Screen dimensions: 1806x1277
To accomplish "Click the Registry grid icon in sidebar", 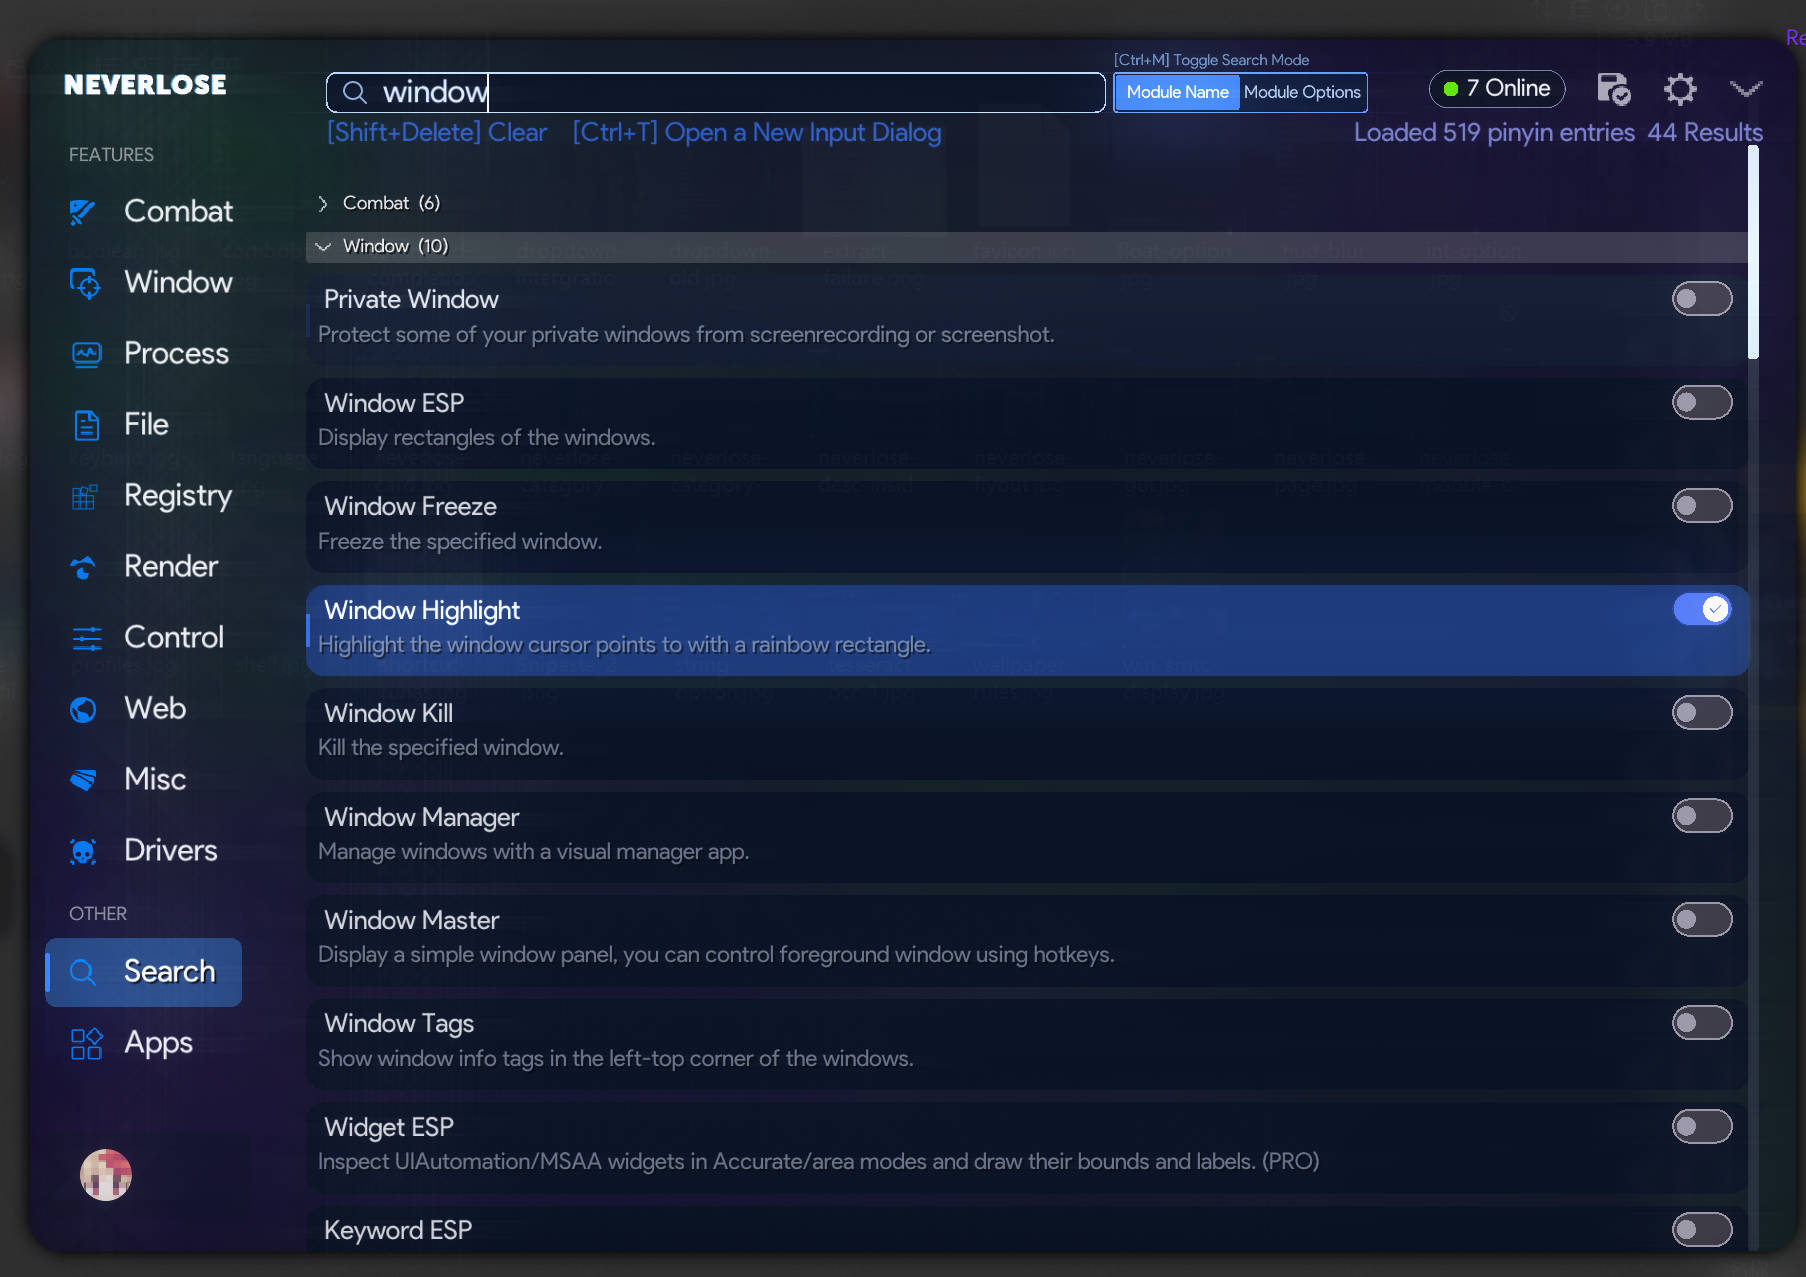I will [84, 496].
